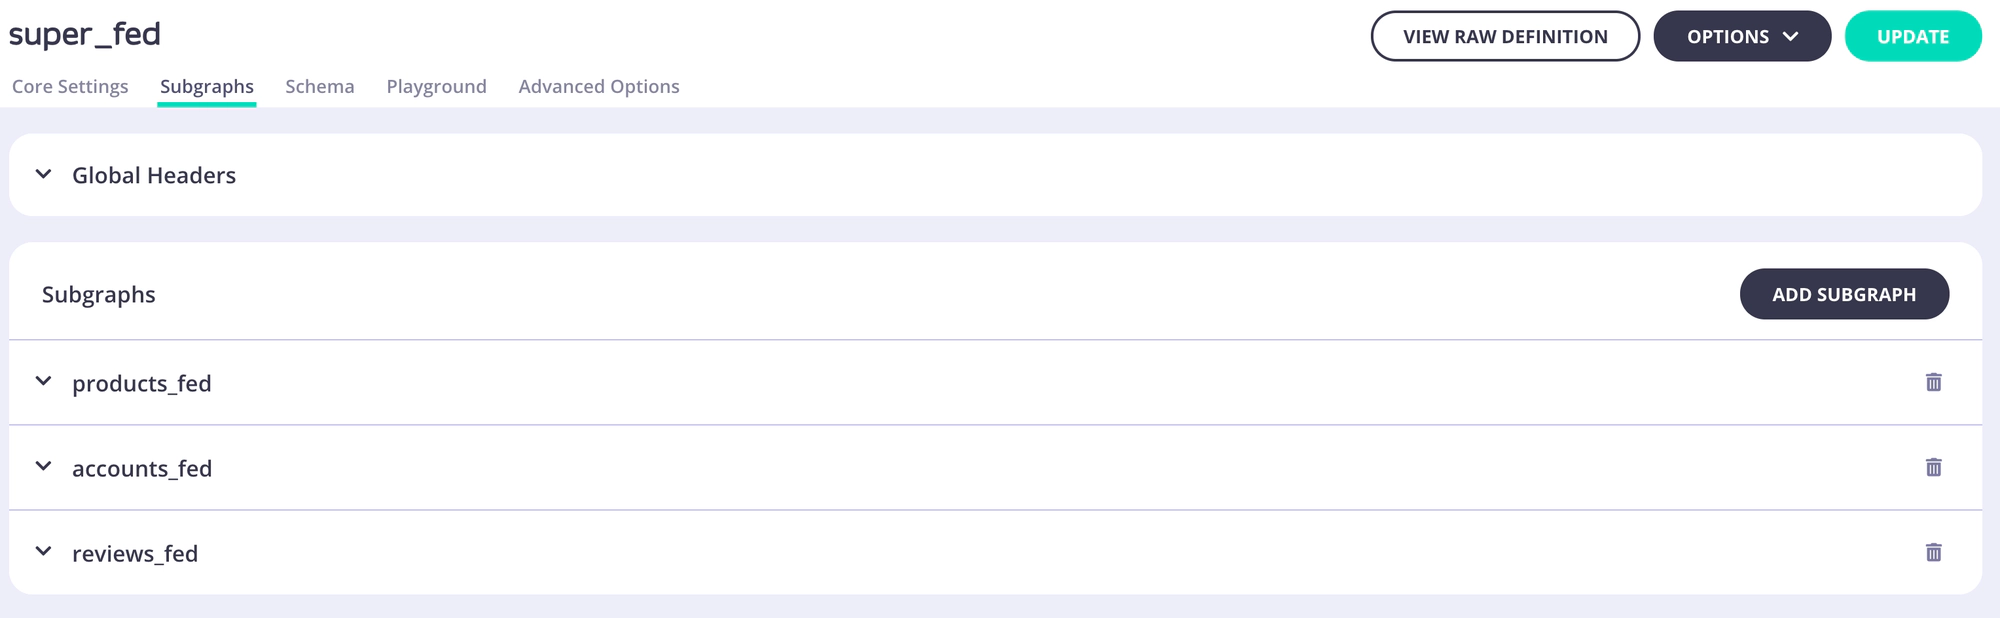Open the Options dropdown button
Viewport: 2000px width, 618px height.
tap(1741, 36)
